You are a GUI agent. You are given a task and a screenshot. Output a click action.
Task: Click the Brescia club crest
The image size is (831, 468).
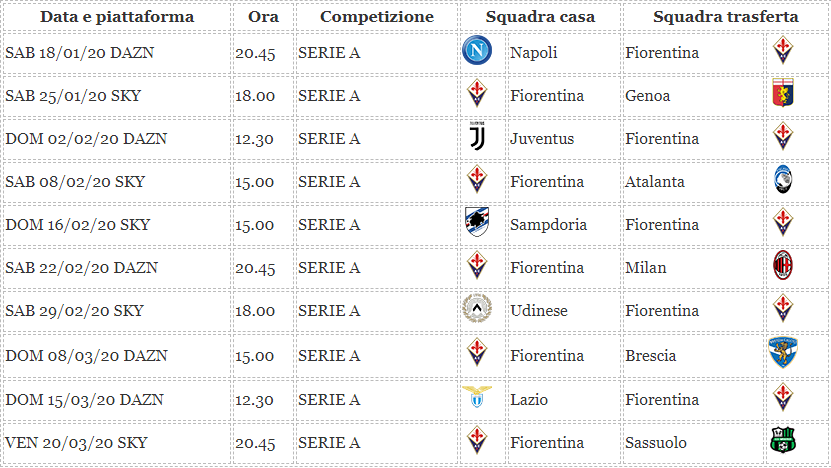pos(783,353)
